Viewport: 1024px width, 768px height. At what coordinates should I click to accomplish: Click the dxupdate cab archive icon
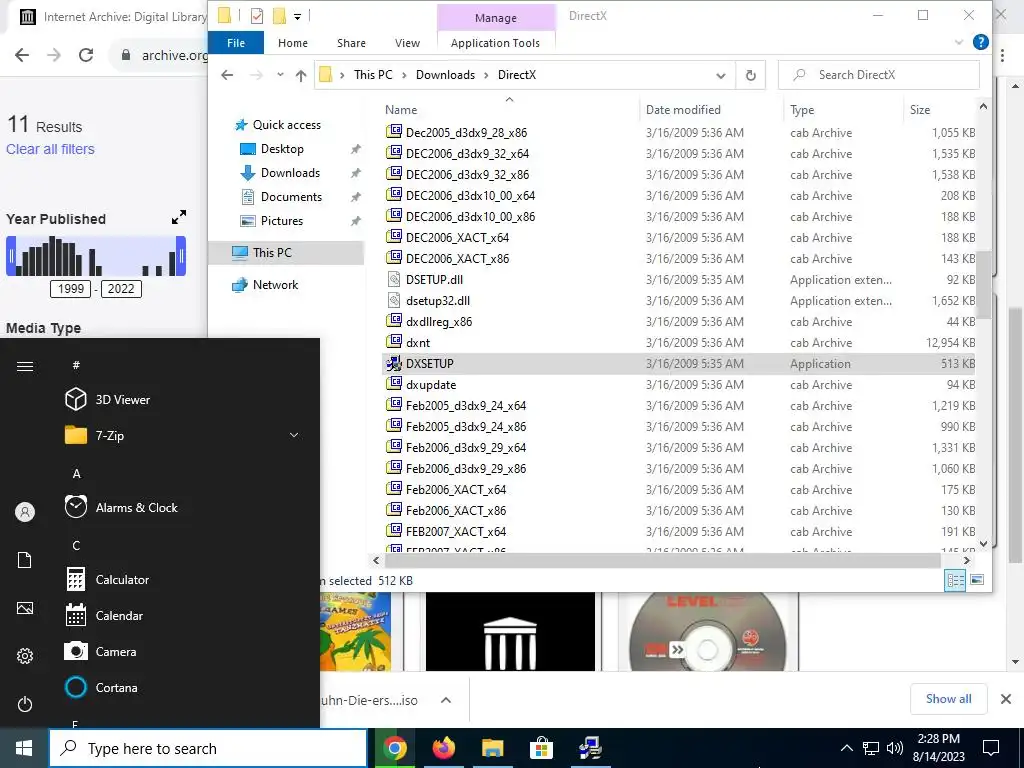click(394, 385)
